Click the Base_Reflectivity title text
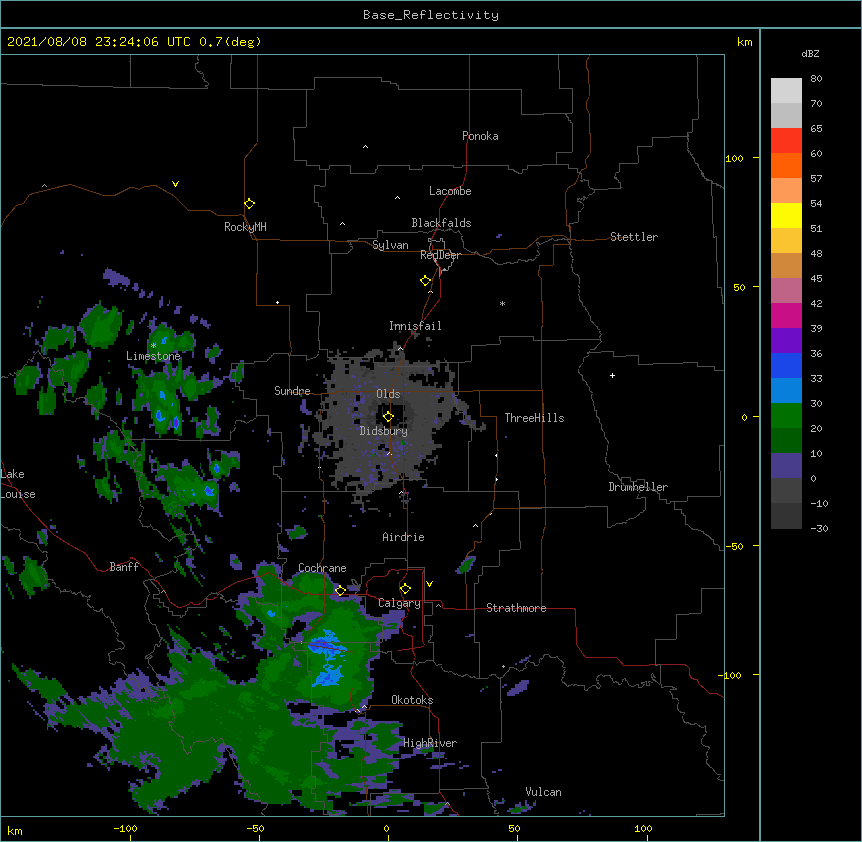Viewport: 862px width, 842px height. (431, 15)
